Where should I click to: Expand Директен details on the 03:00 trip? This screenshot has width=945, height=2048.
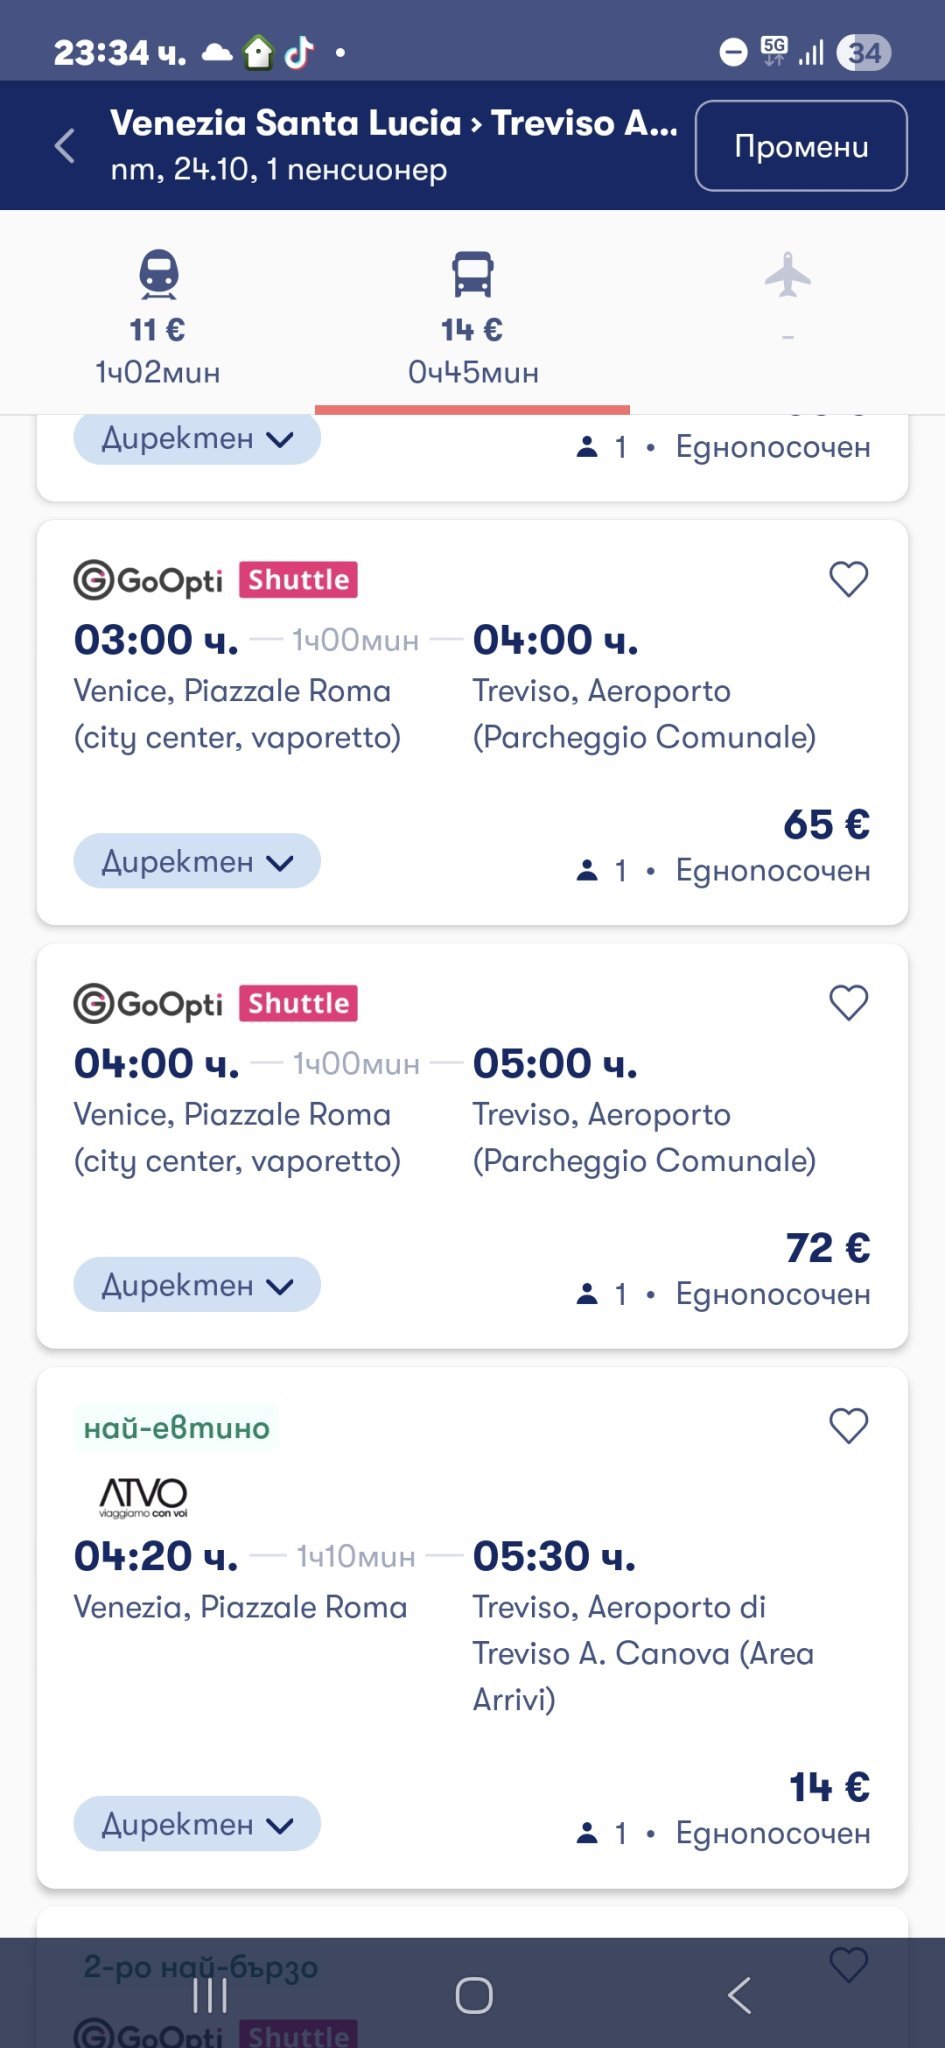[x=197, y=861]
